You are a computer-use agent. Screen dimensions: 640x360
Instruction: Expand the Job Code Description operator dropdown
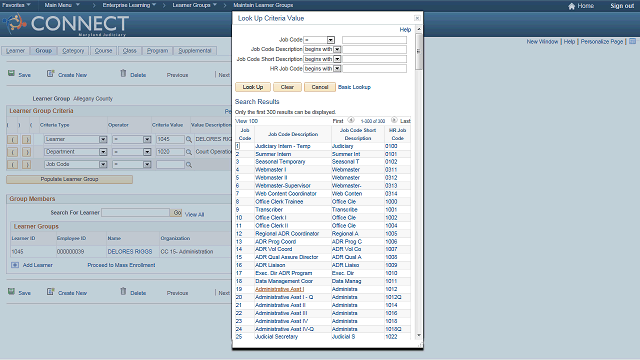pos(337,49)
